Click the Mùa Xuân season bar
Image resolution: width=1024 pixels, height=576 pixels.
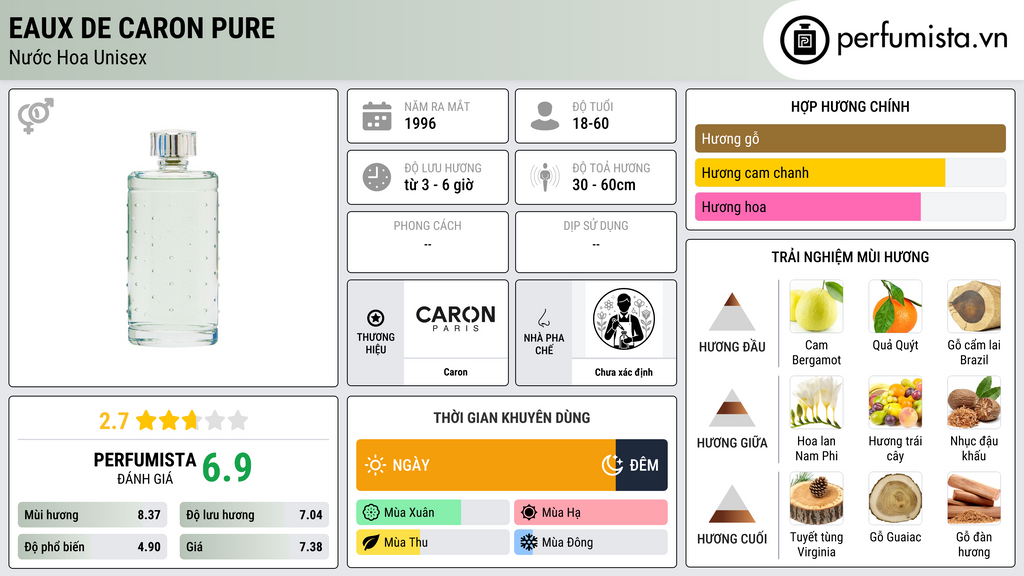tap(433, 513)
